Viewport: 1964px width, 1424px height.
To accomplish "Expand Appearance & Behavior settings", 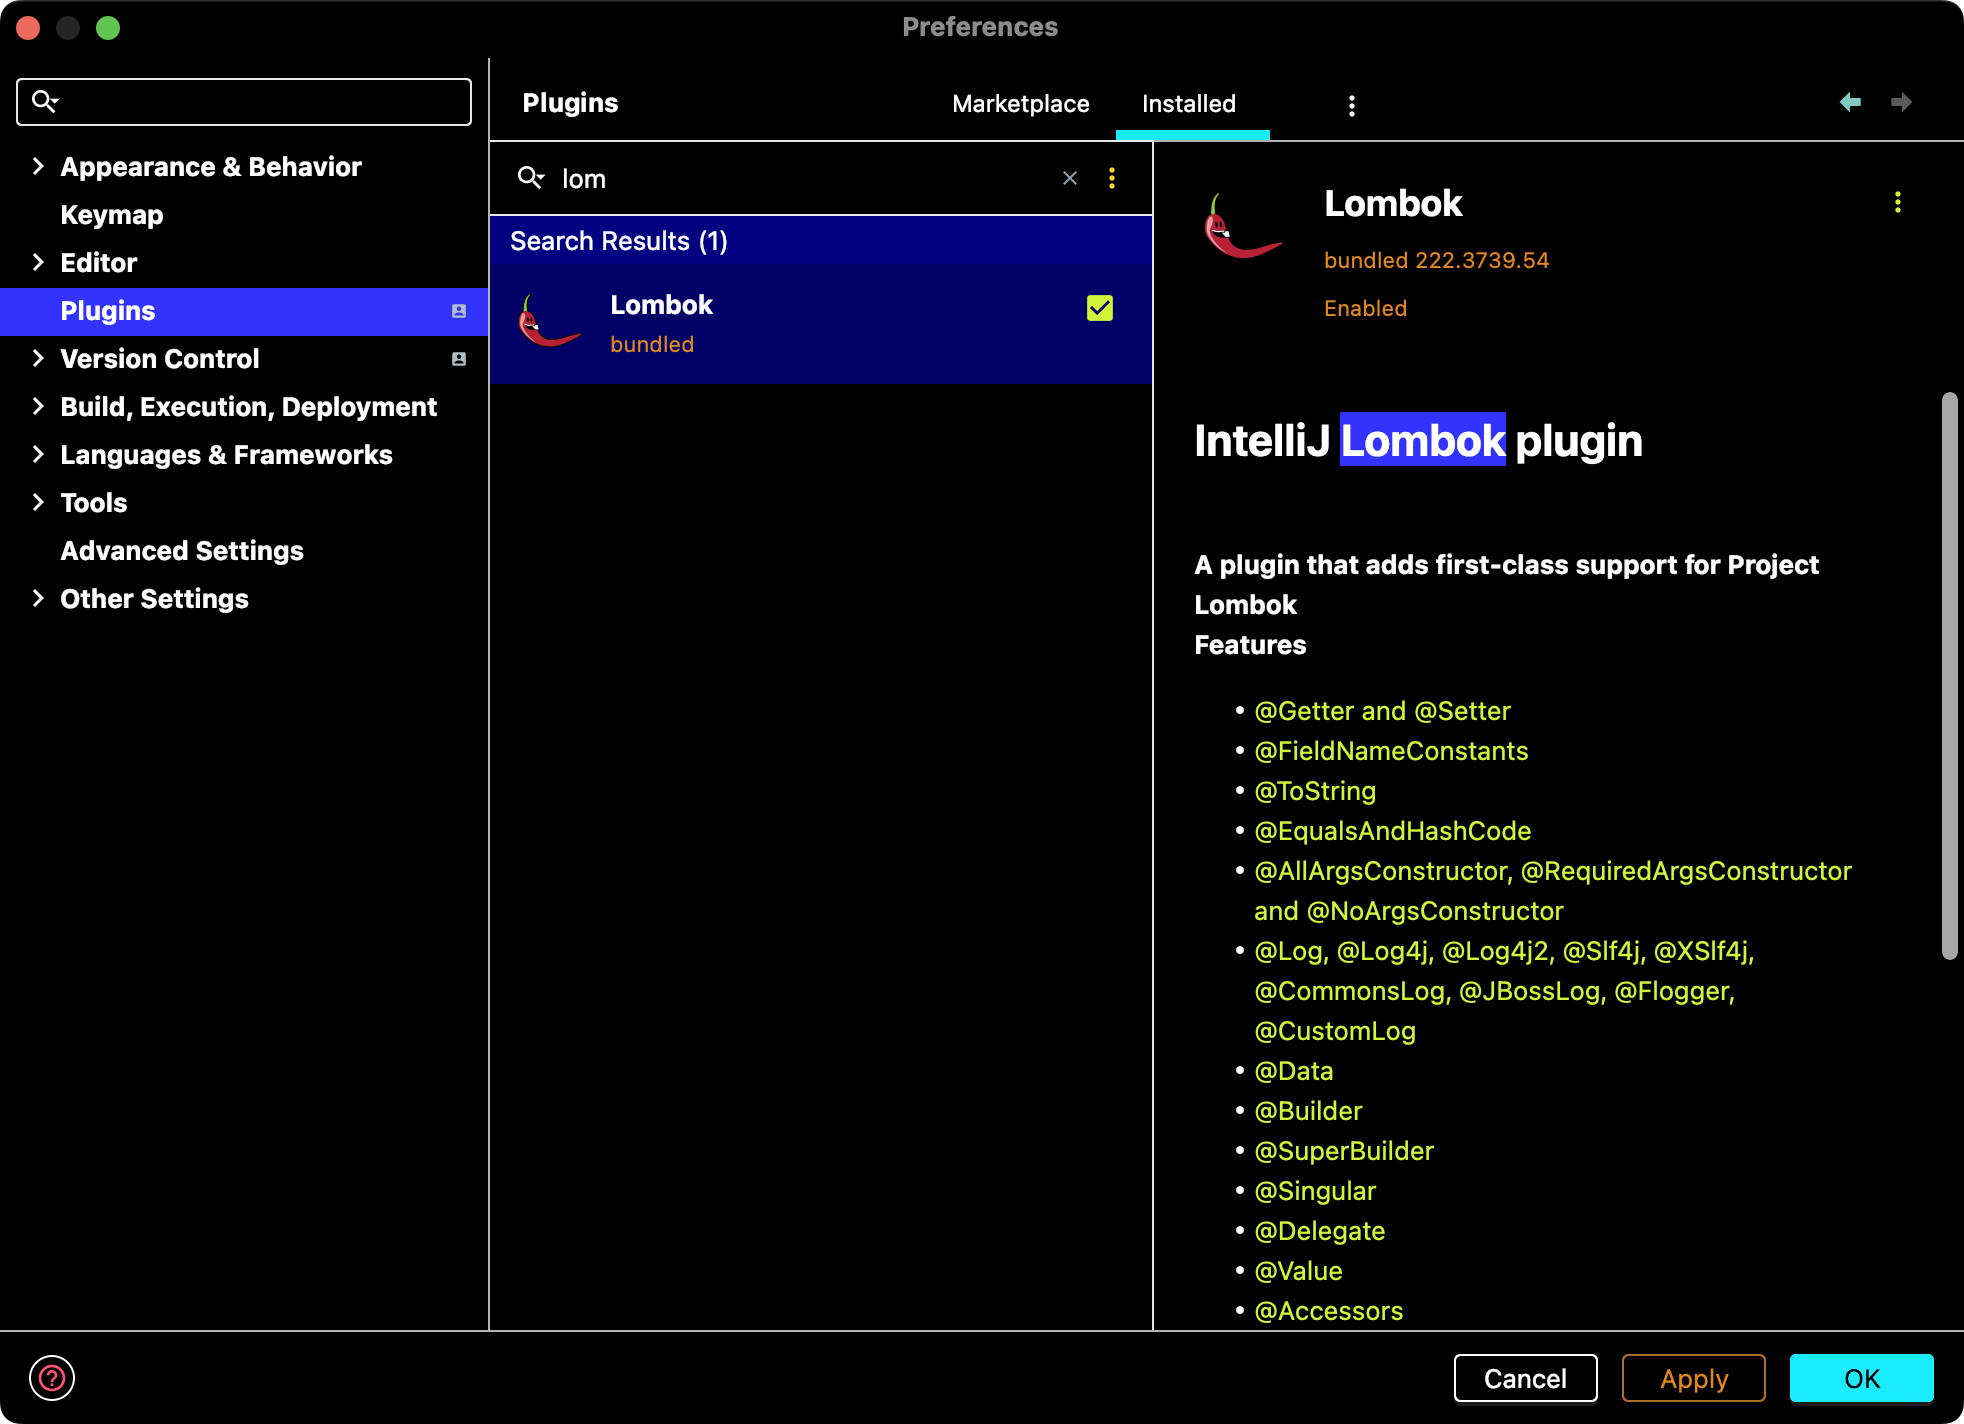I will coord(38,166).
